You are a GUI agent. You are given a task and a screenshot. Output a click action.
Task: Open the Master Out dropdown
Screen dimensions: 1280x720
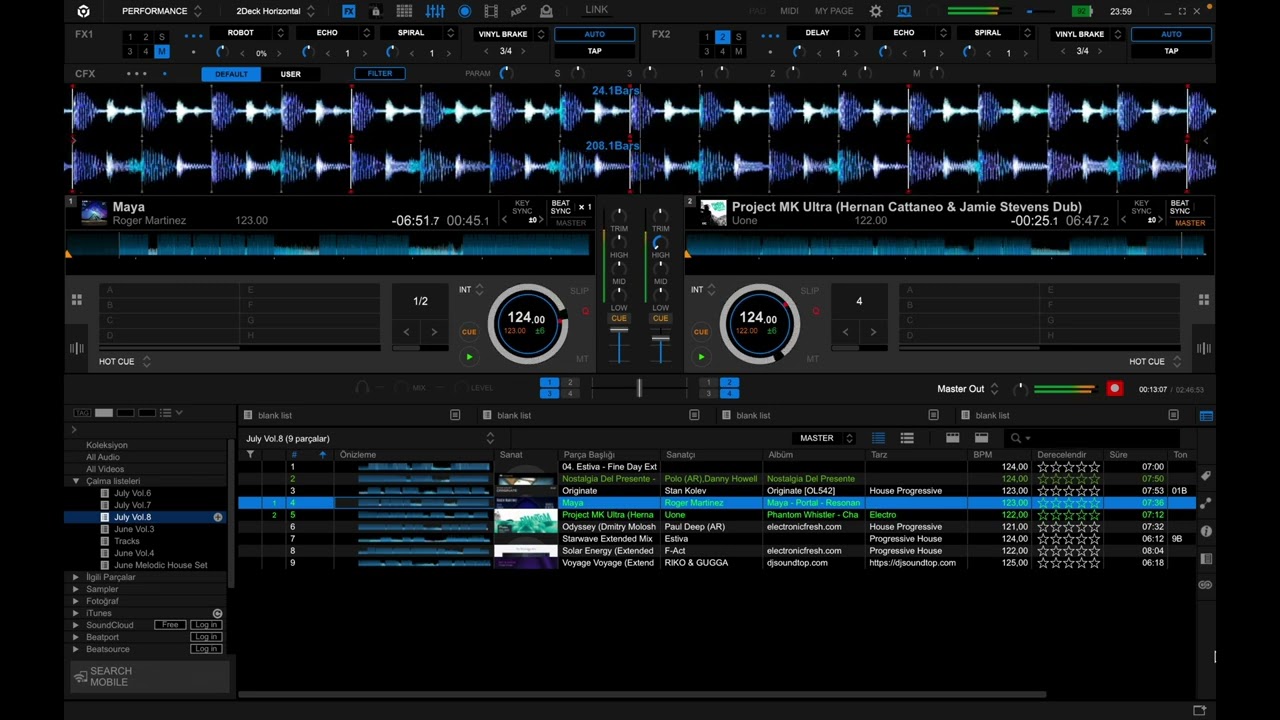point(968,389)
